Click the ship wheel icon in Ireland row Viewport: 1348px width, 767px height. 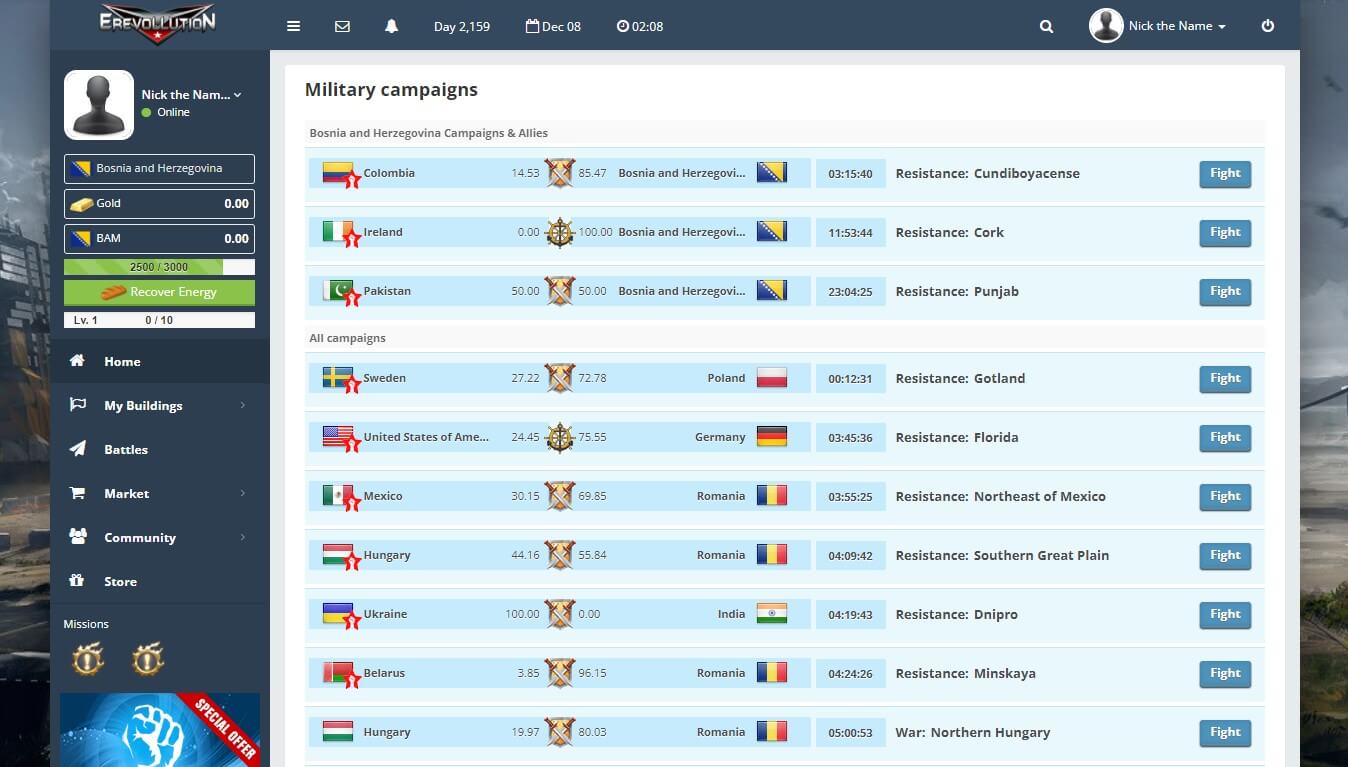560,232
